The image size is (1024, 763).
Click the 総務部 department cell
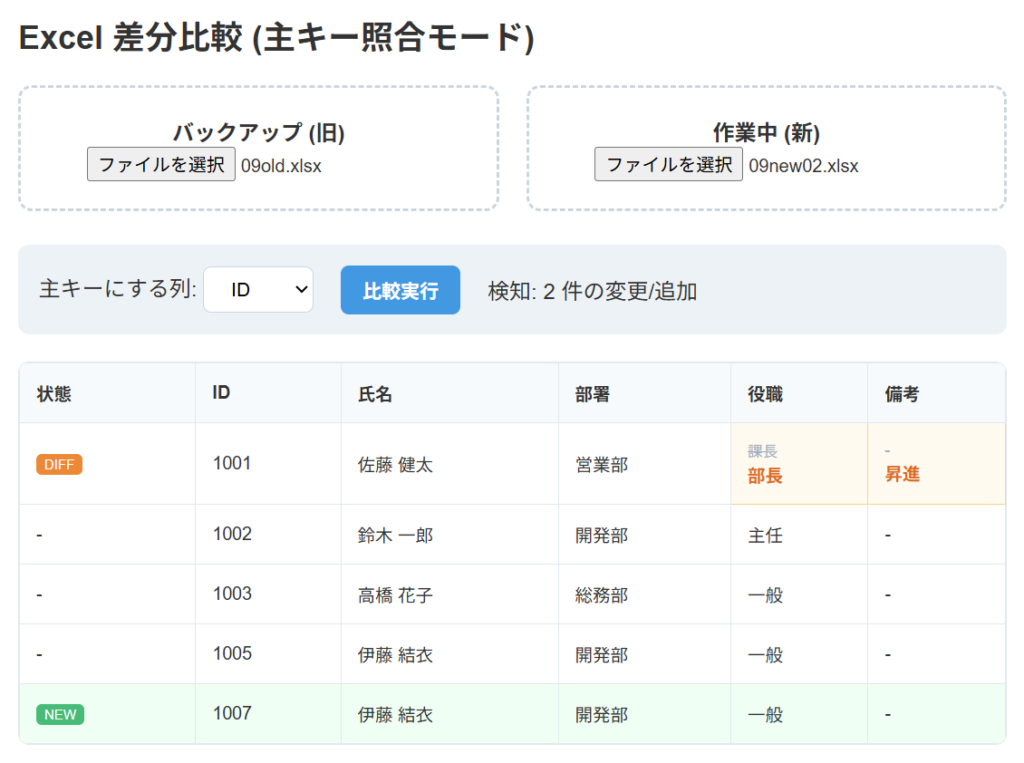pyautogui.click(x=601, y=595)
